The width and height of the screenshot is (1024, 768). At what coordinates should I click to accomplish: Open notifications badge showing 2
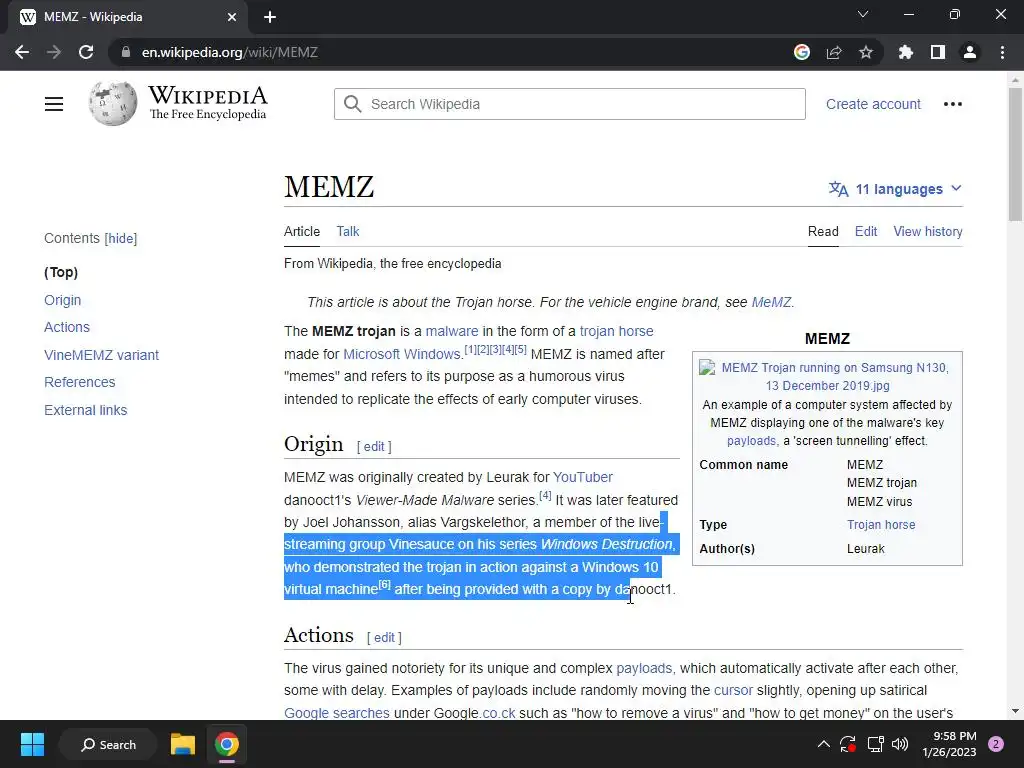[996, 744]
